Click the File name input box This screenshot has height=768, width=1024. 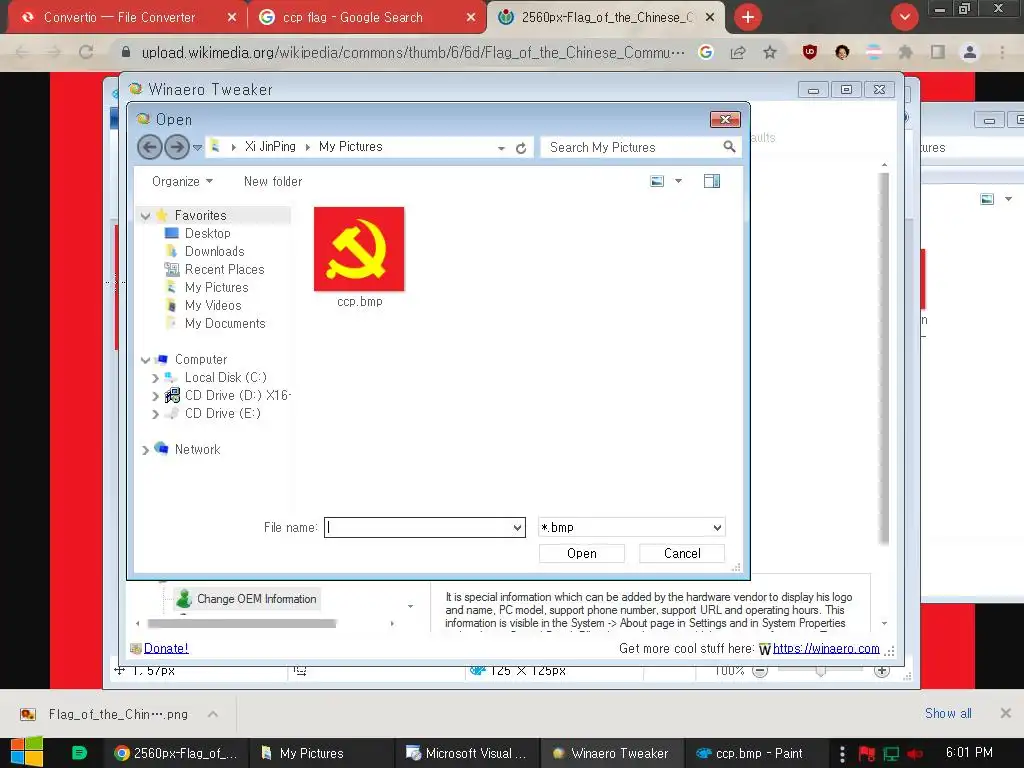click(418, 527)
